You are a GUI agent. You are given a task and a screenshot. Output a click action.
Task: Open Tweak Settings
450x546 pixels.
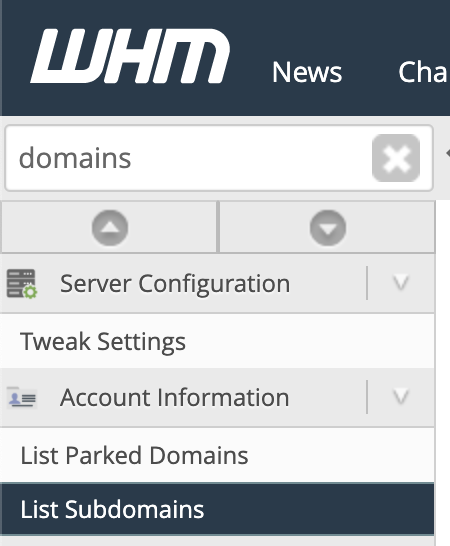[x=217, y=341]
